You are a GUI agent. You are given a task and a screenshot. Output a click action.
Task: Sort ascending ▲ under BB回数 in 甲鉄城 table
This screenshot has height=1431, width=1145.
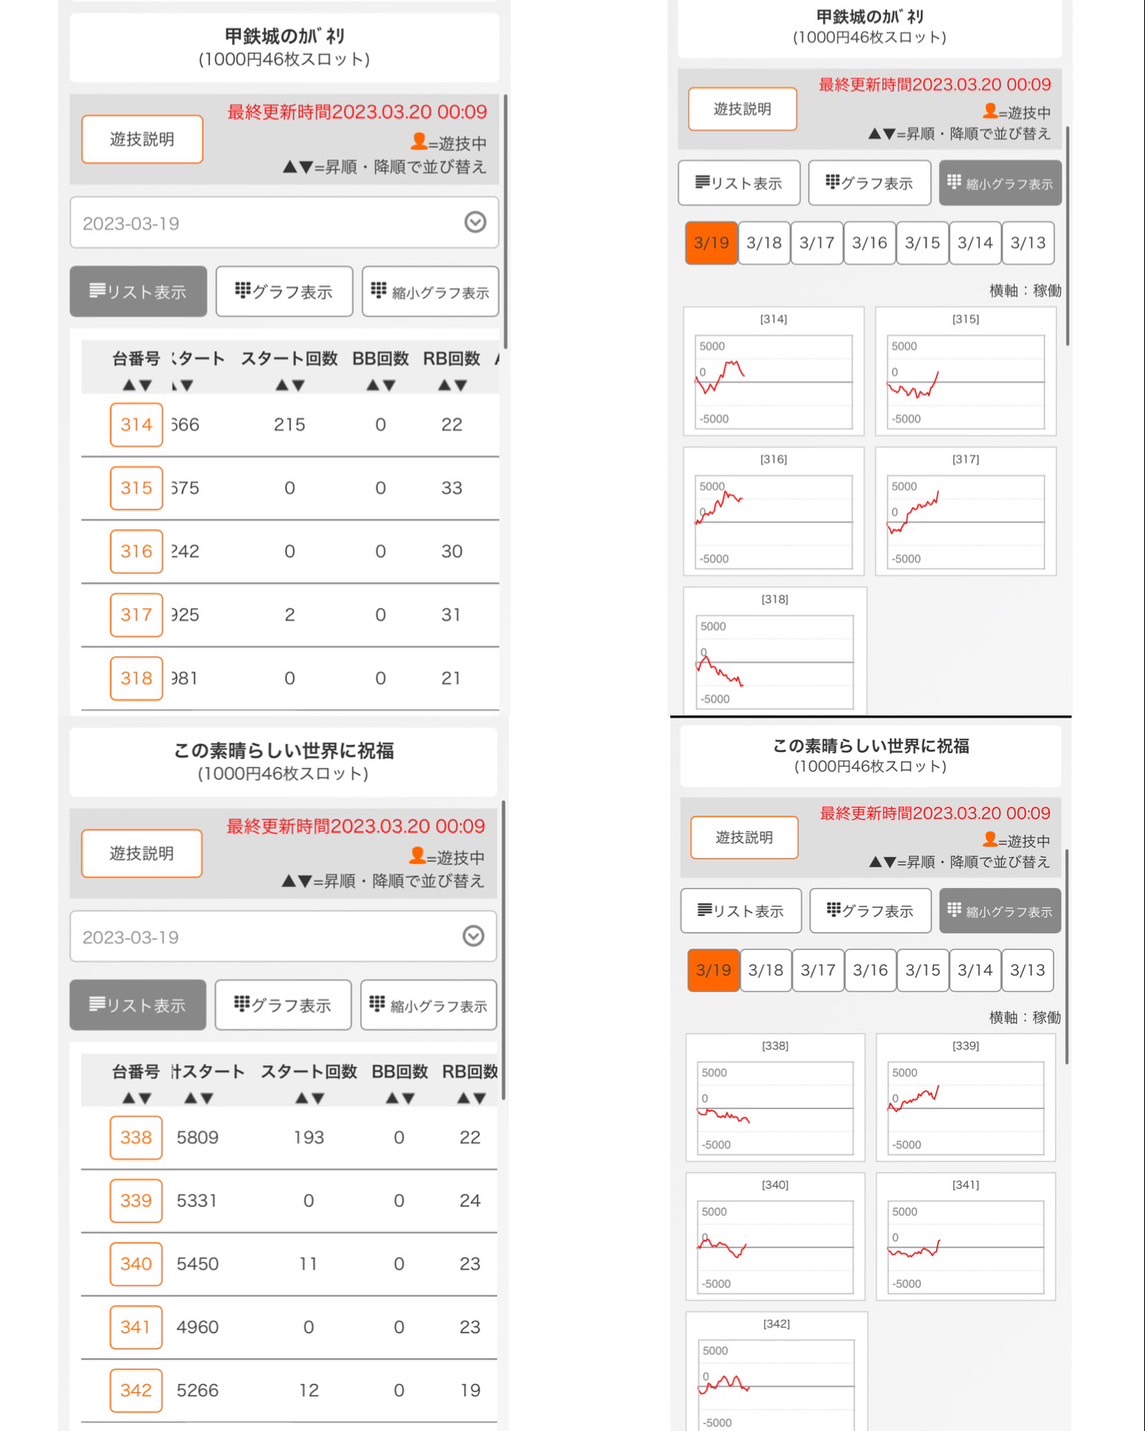[372, 385]
